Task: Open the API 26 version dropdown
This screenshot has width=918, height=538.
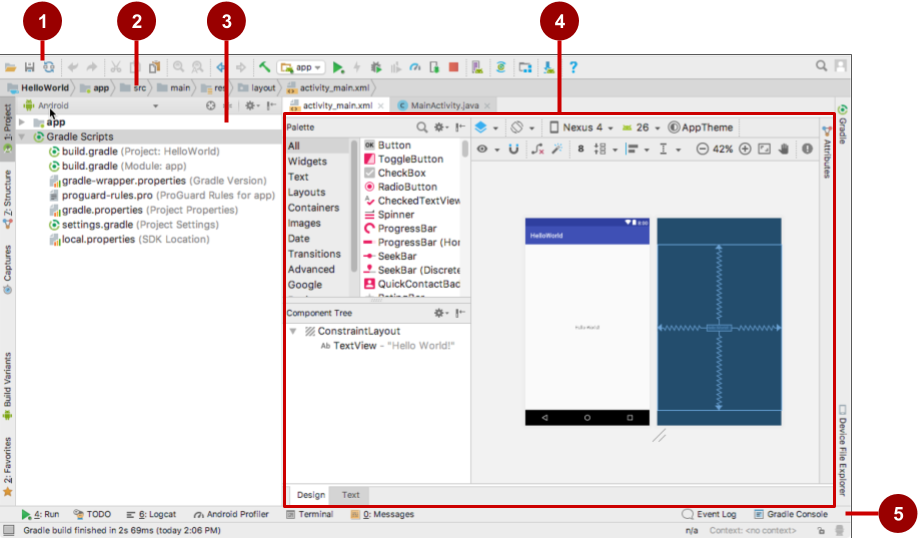Action: pyautogui.click(x=641, y=128)
